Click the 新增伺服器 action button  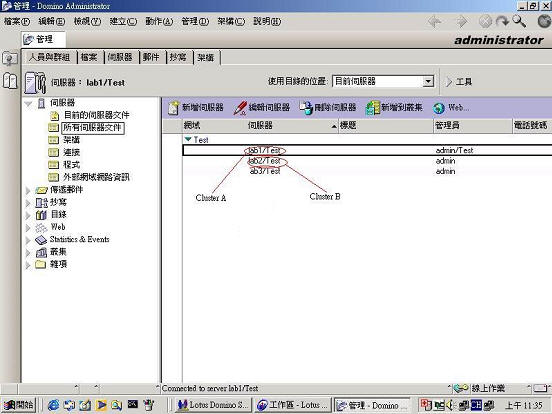pos(196,108)
